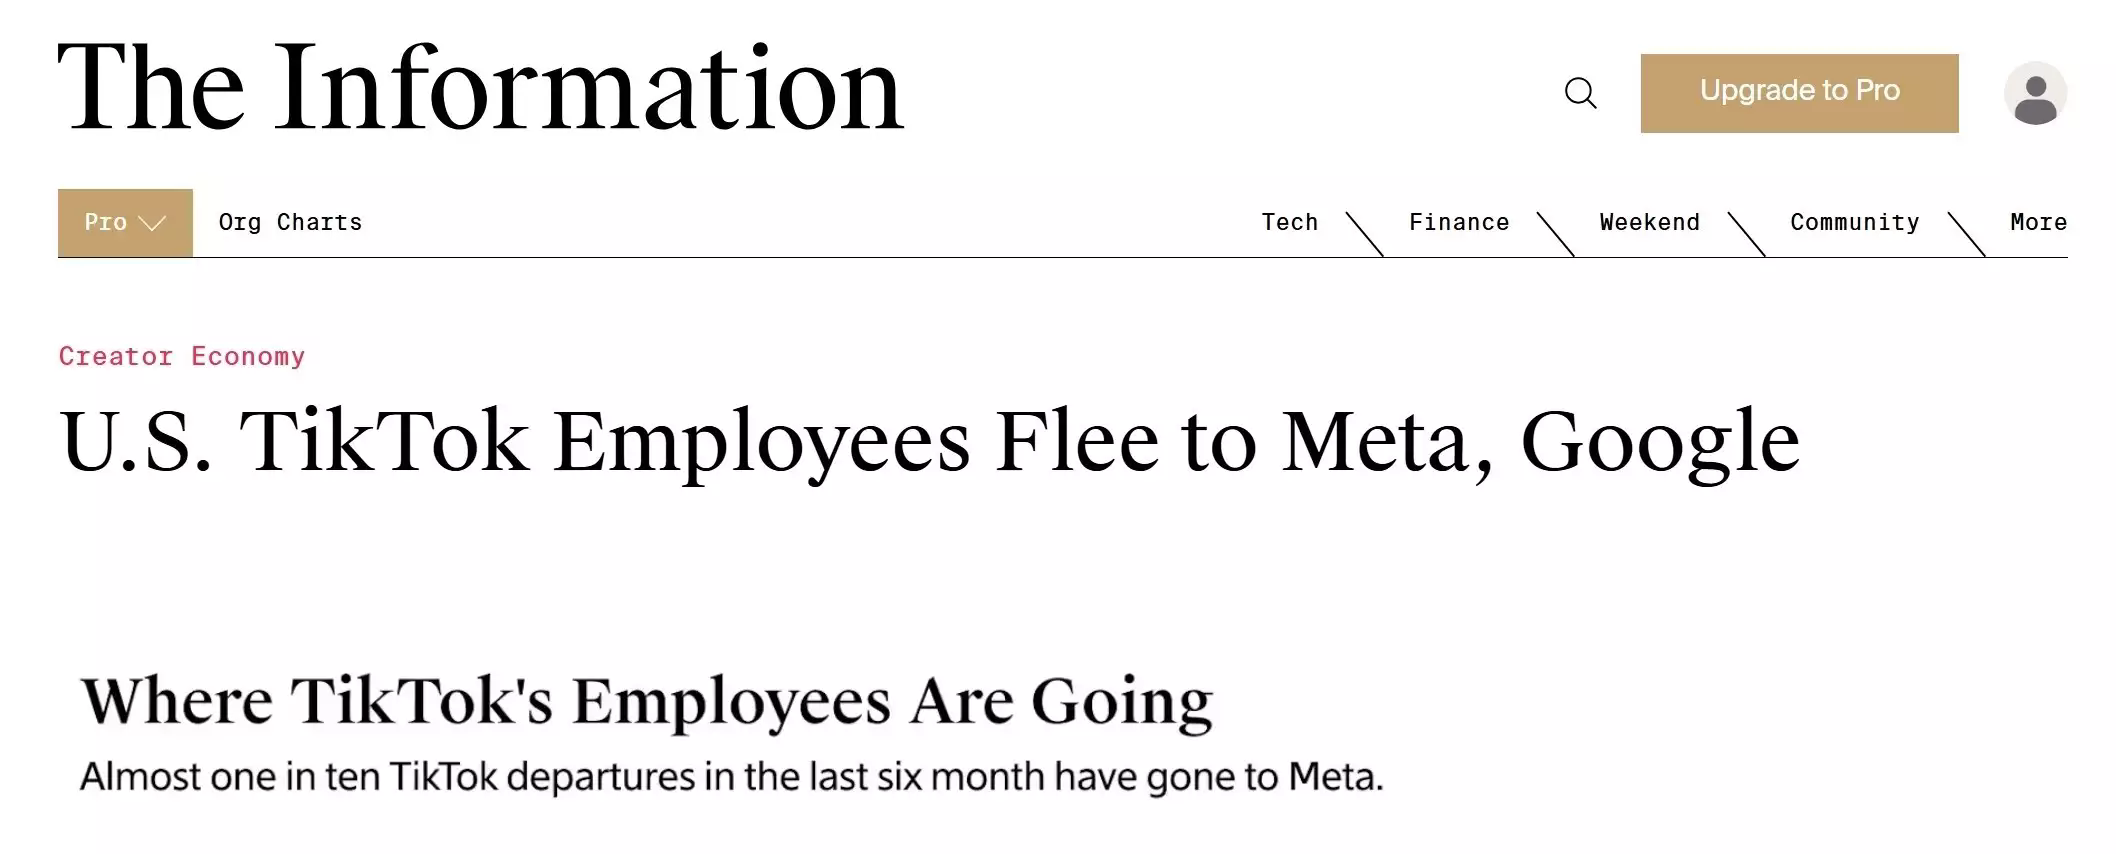Viewport: 2116px width, 854px height.
Task: Click the slash divider right of Community
Action: (x=1966, y=234)
